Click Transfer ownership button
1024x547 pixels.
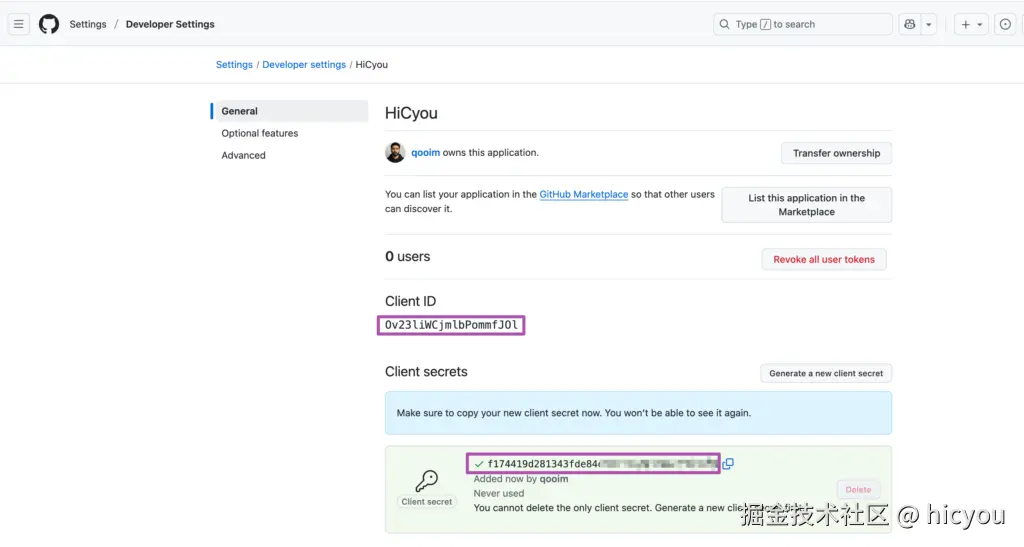[836, 153]
